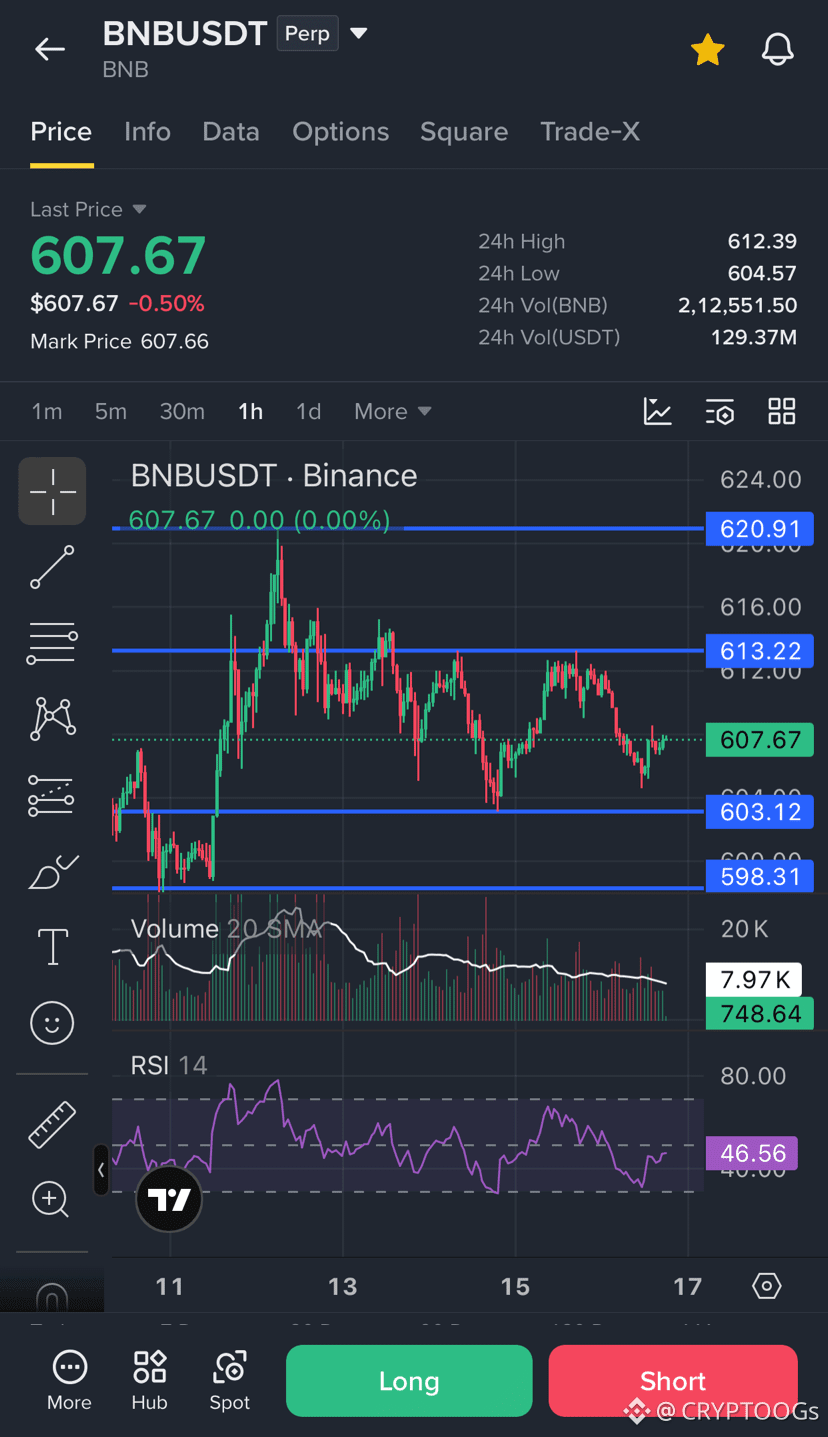Select the brush drawing tool
Viewport: 828px width, 1437px height.
click(52, 872)
